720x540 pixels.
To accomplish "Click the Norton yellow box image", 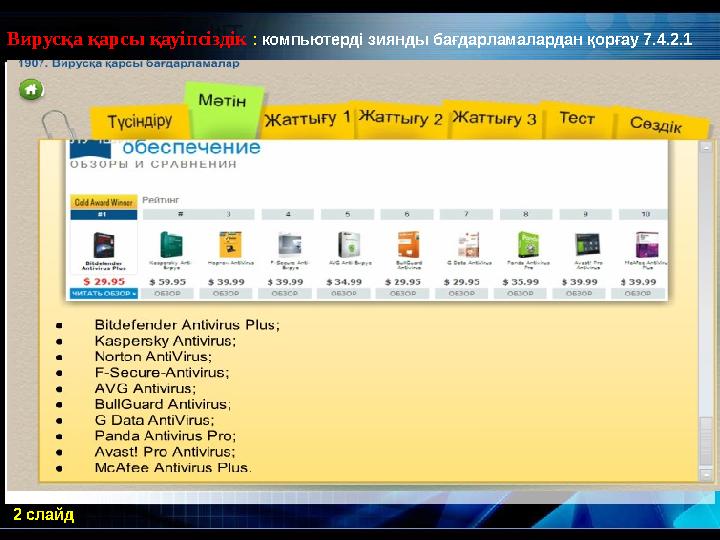I will pos(230,244).
